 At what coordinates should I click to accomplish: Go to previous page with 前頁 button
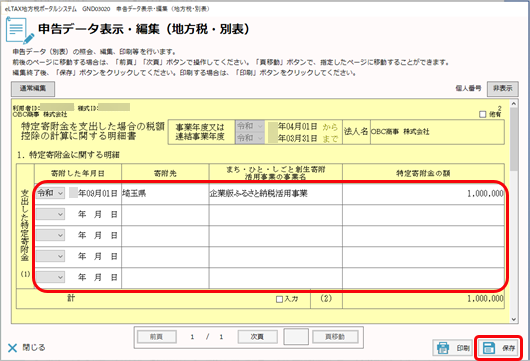pos(156,337)
